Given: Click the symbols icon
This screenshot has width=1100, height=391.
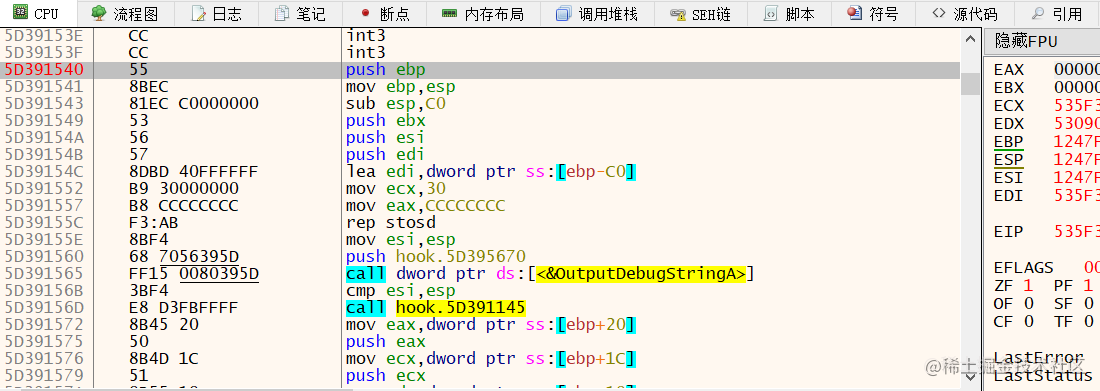Looking at the screenshot, I should pos(854,13).
